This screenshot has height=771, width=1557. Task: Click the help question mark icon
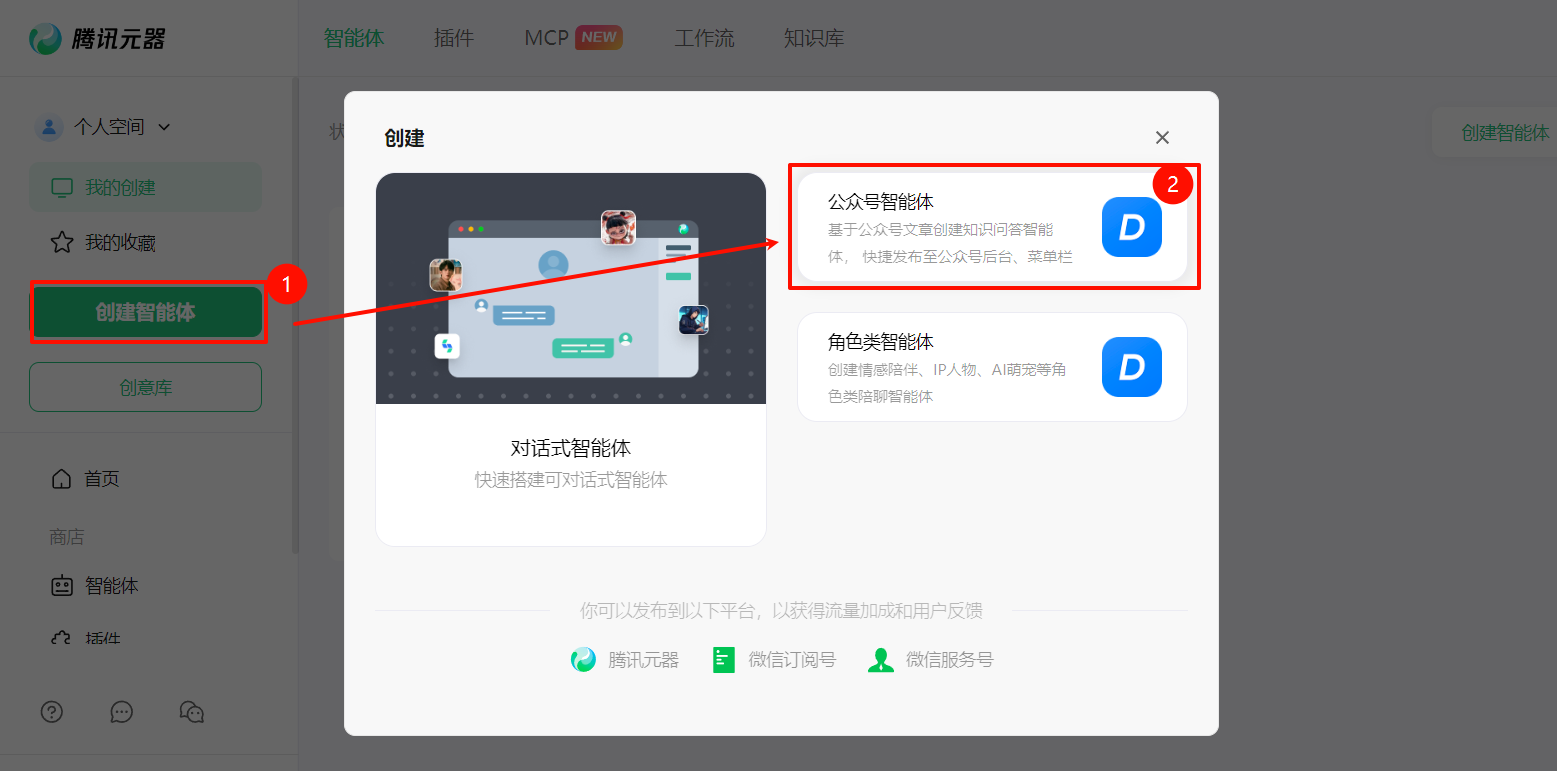52,711
